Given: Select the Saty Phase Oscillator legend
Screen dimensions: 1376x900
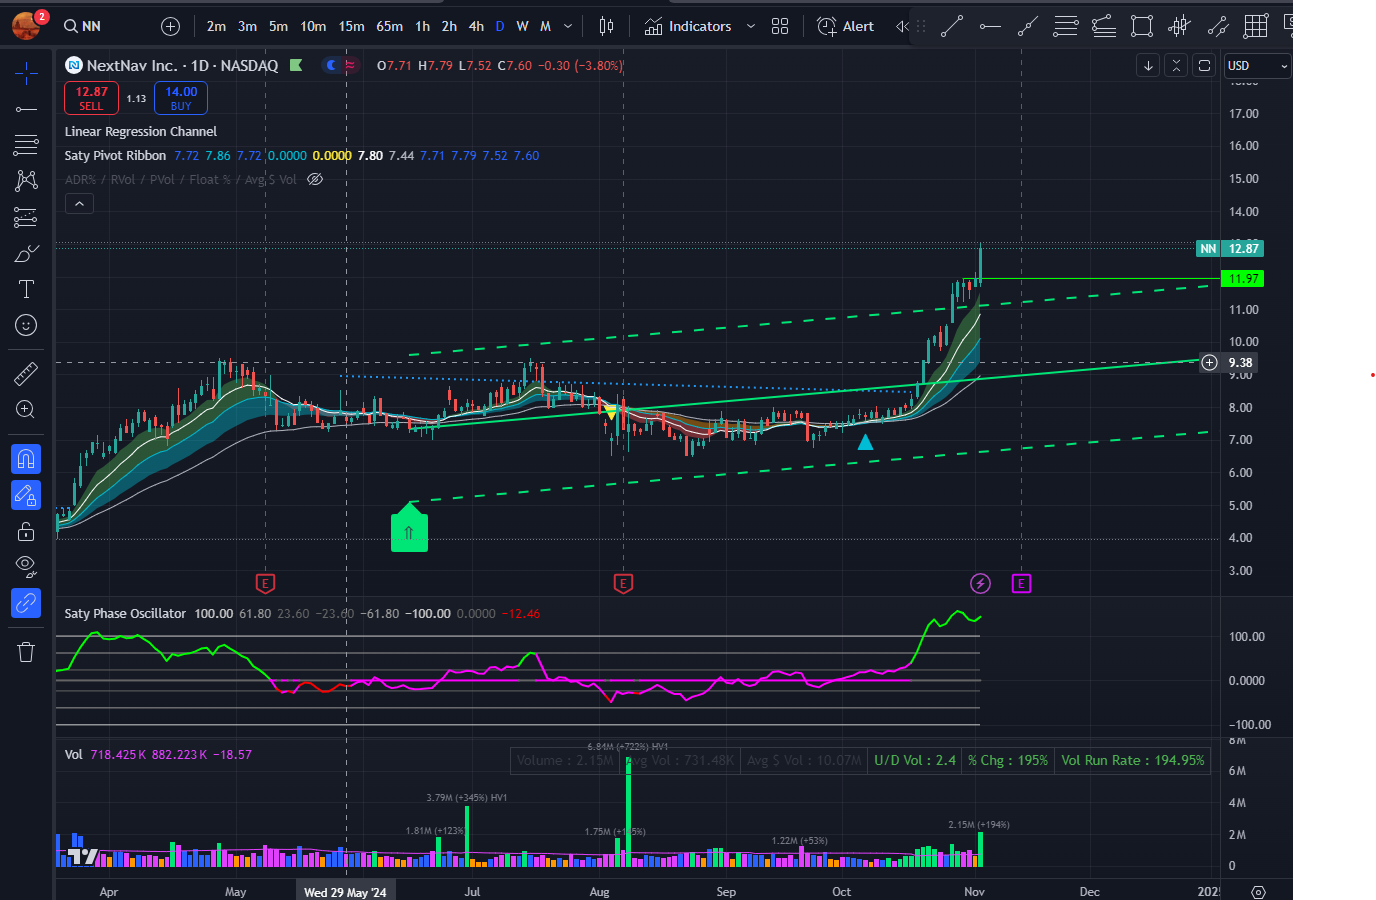Looking at the screenshot, I should [125, 614].
